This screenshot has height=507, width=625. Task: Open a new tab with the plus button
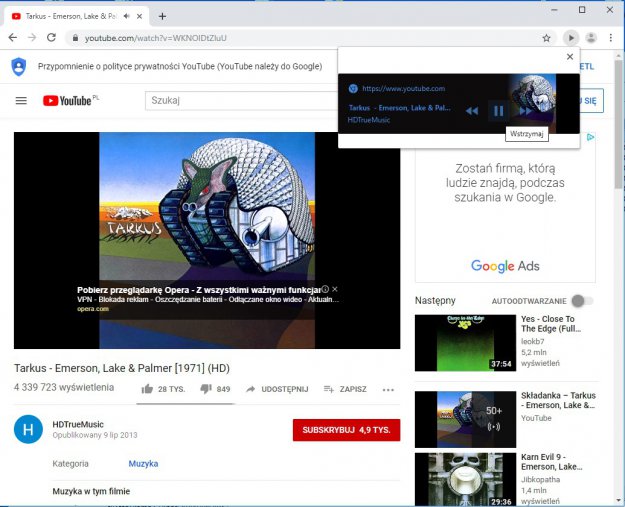tap(162, 16)
